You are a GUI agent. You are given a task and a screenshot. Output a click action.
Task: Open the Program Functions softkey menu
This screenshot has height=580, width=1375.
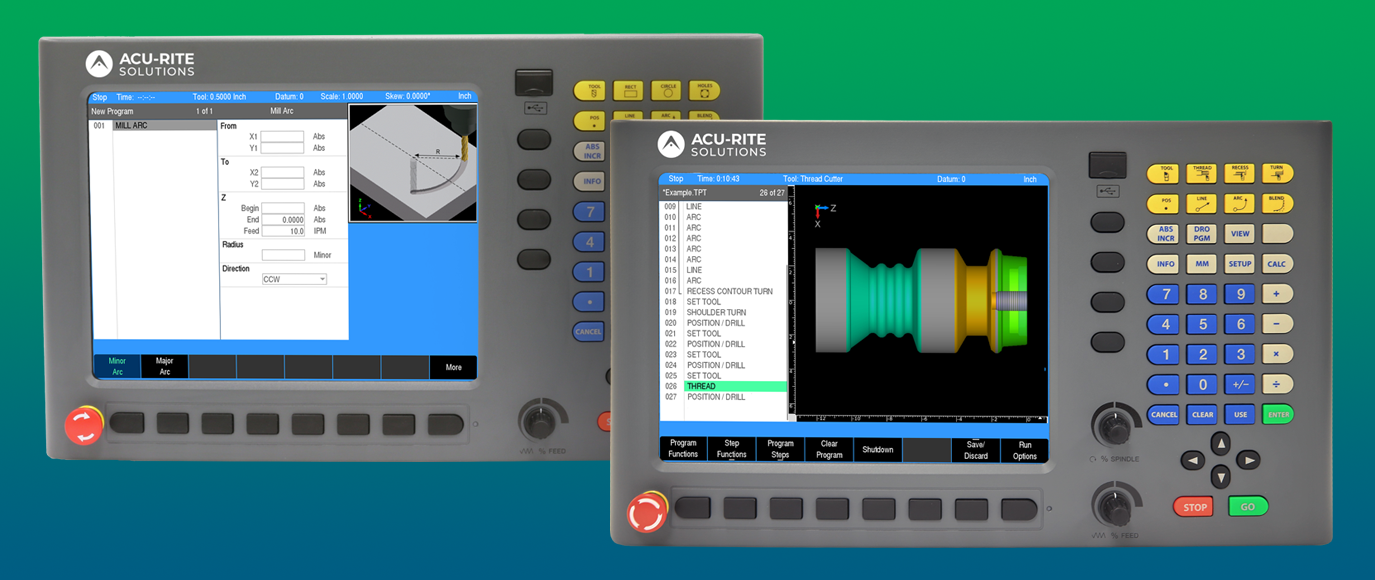(x=683, y=449)
